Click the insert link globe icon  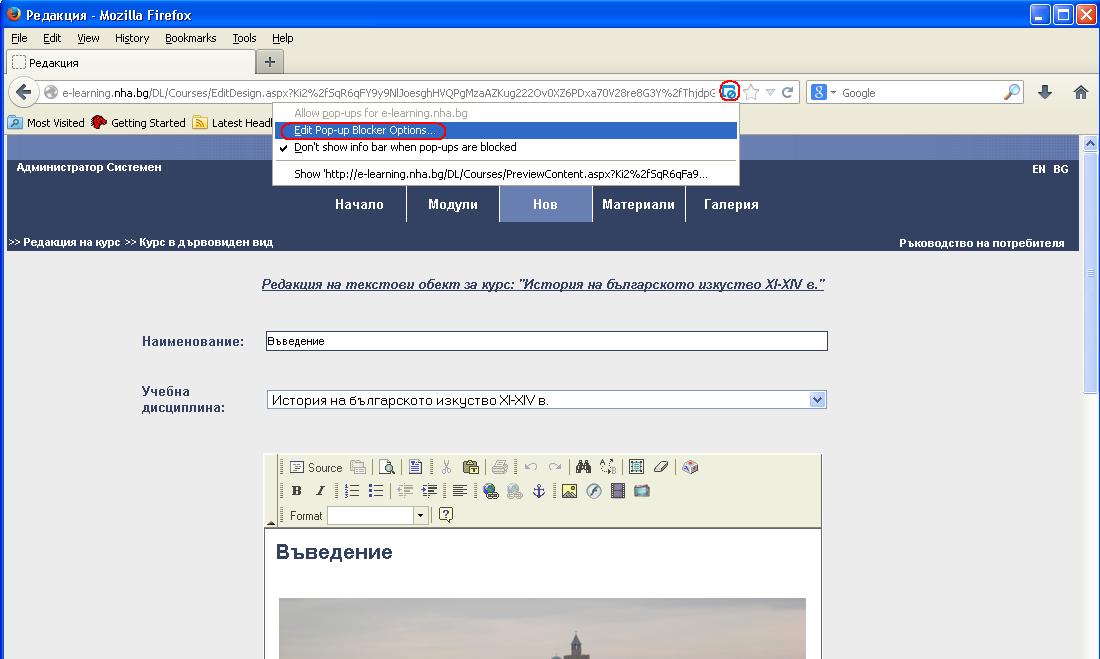point(490,491)
